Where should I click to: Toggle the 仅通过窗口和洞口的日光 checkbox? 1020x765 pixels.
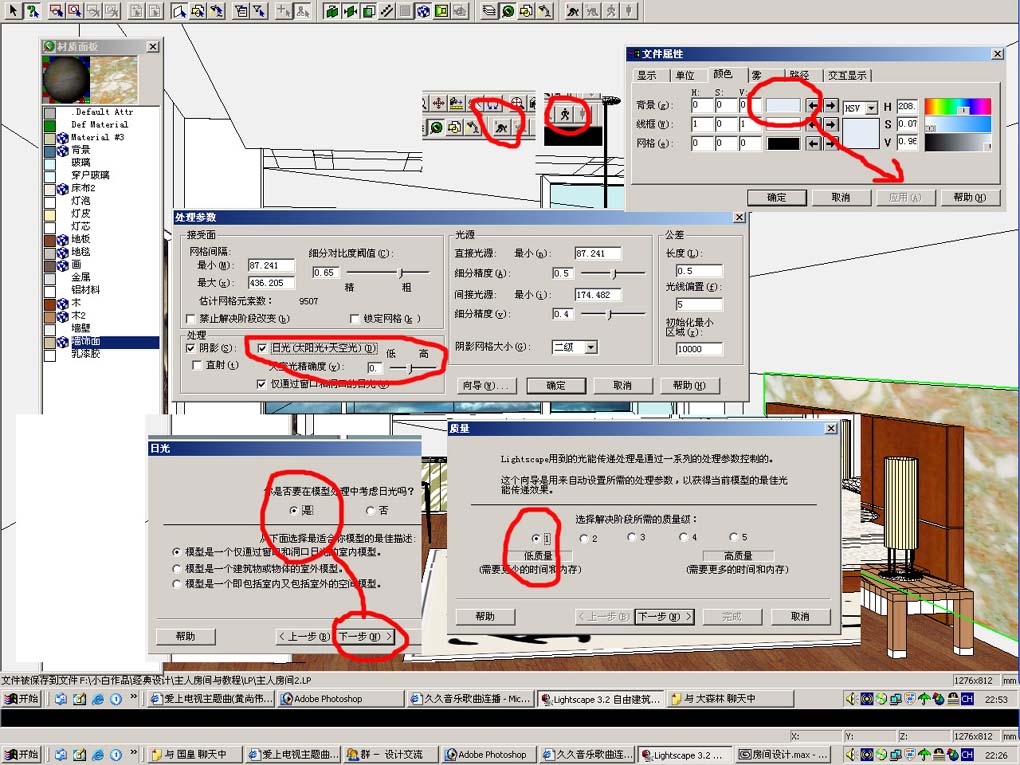point(262,384)
